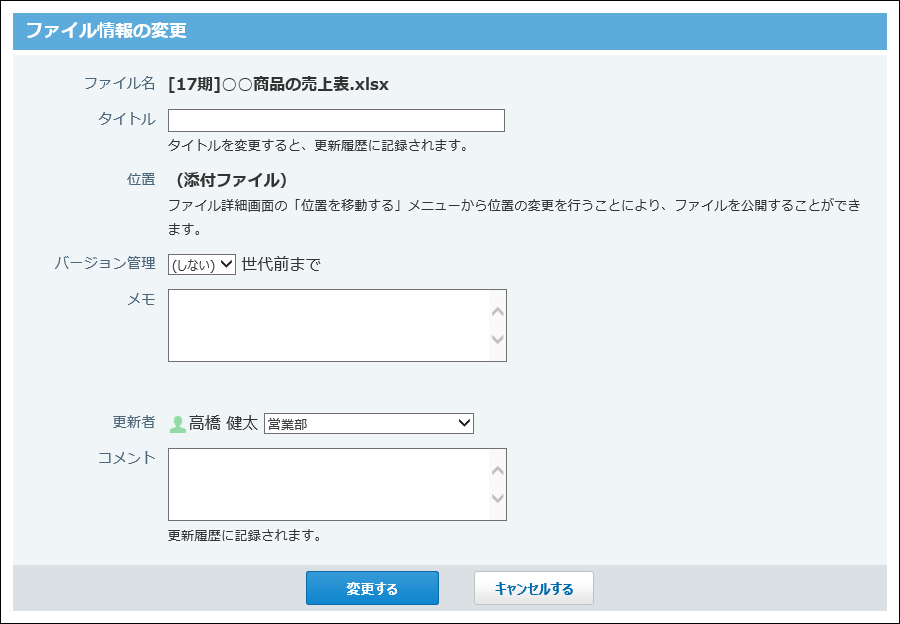Click the (添付ファイル) location text
Image resolution: width=900 pixels, height=624 pixels.
pyautogui.click(x=232, y=180)
